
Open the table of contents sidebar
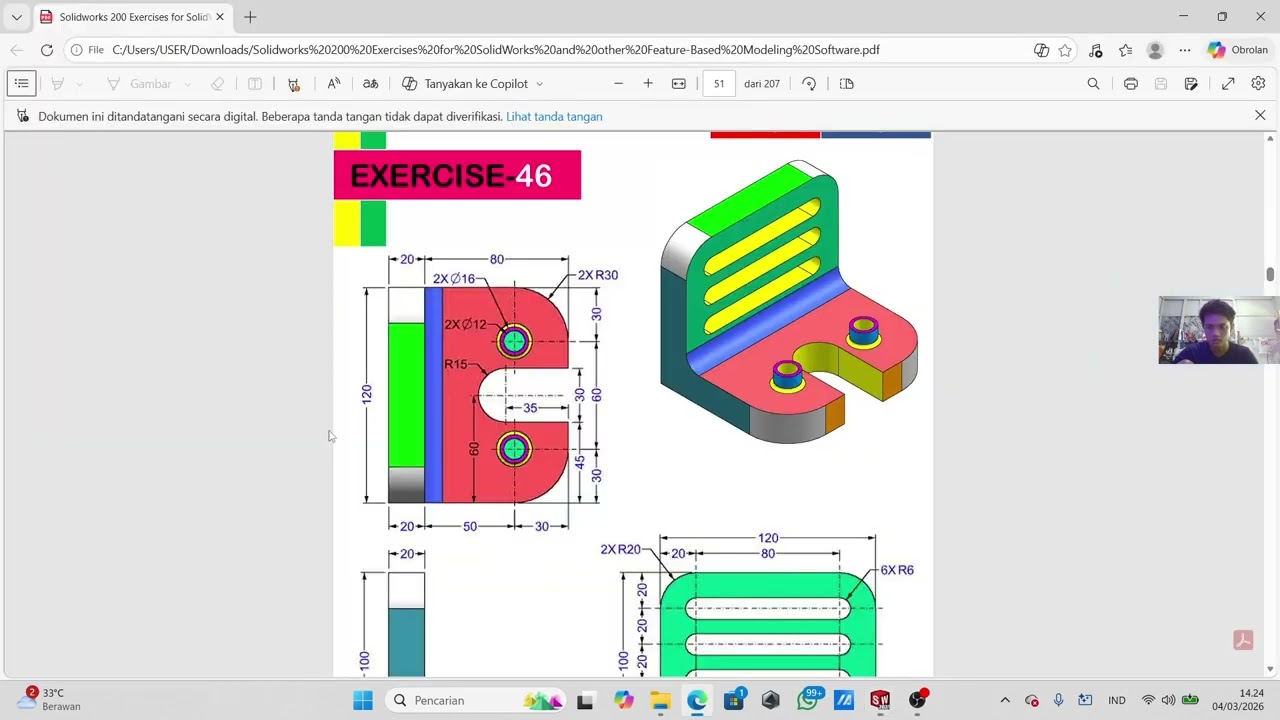pos(21,84)
